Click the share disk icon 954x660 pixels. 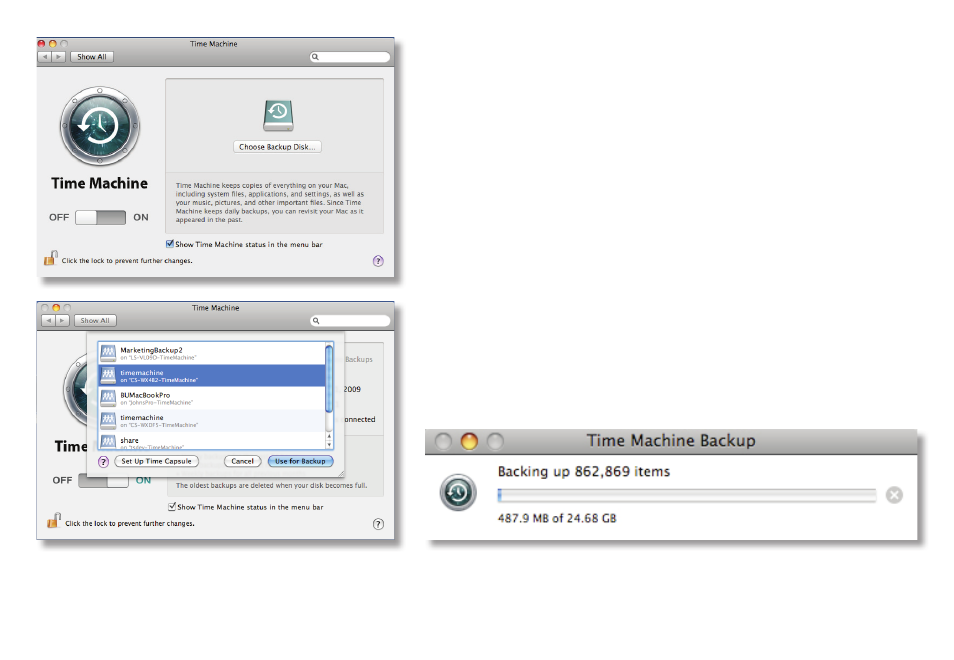(108, 442)
